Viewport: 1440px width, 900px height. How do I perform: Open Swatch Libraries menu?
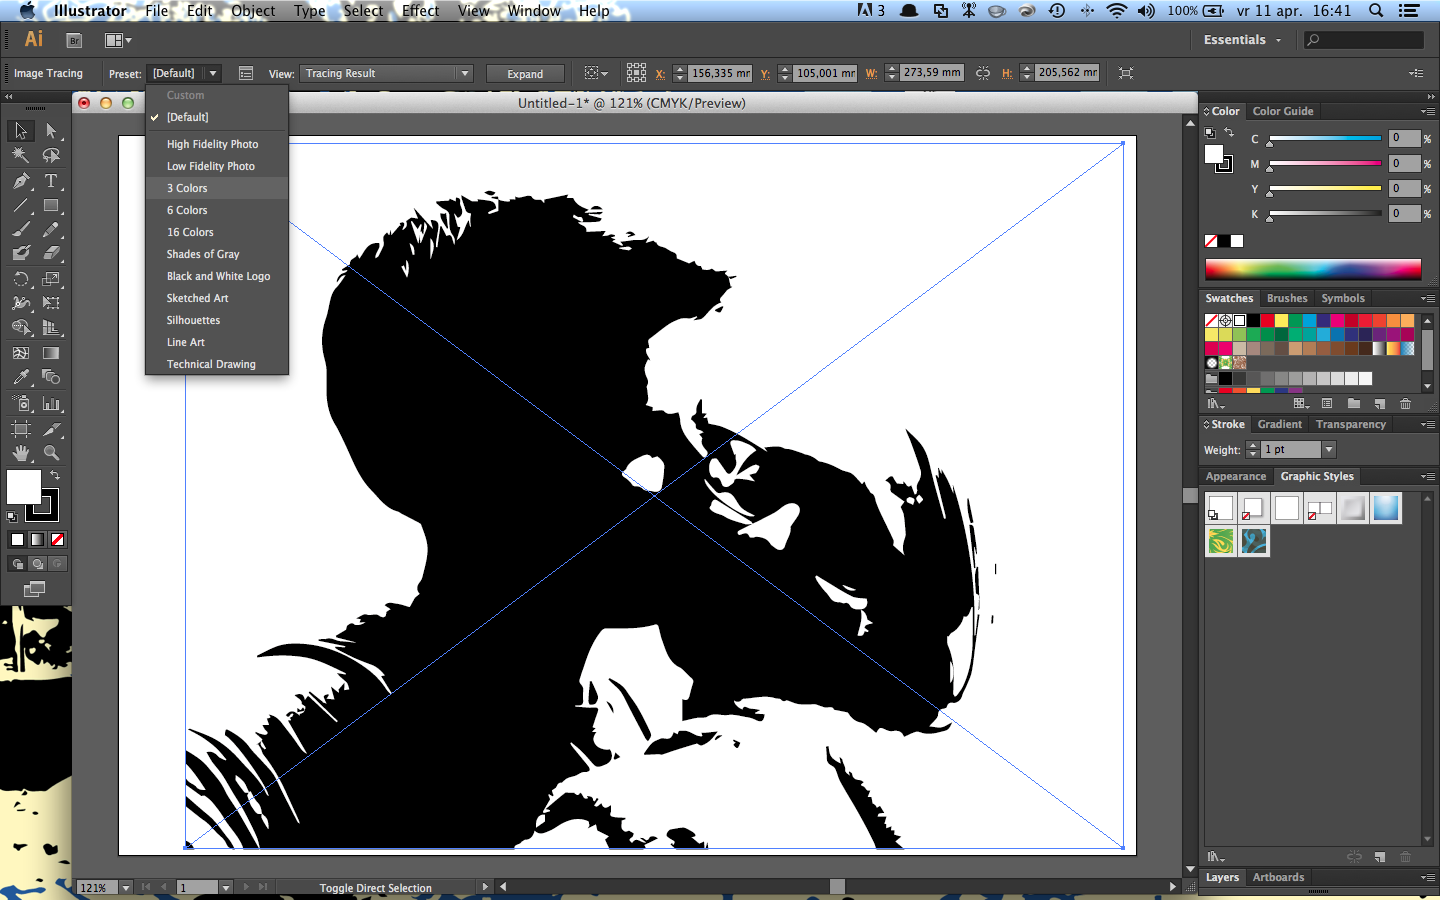click(x=1215, y=404)
